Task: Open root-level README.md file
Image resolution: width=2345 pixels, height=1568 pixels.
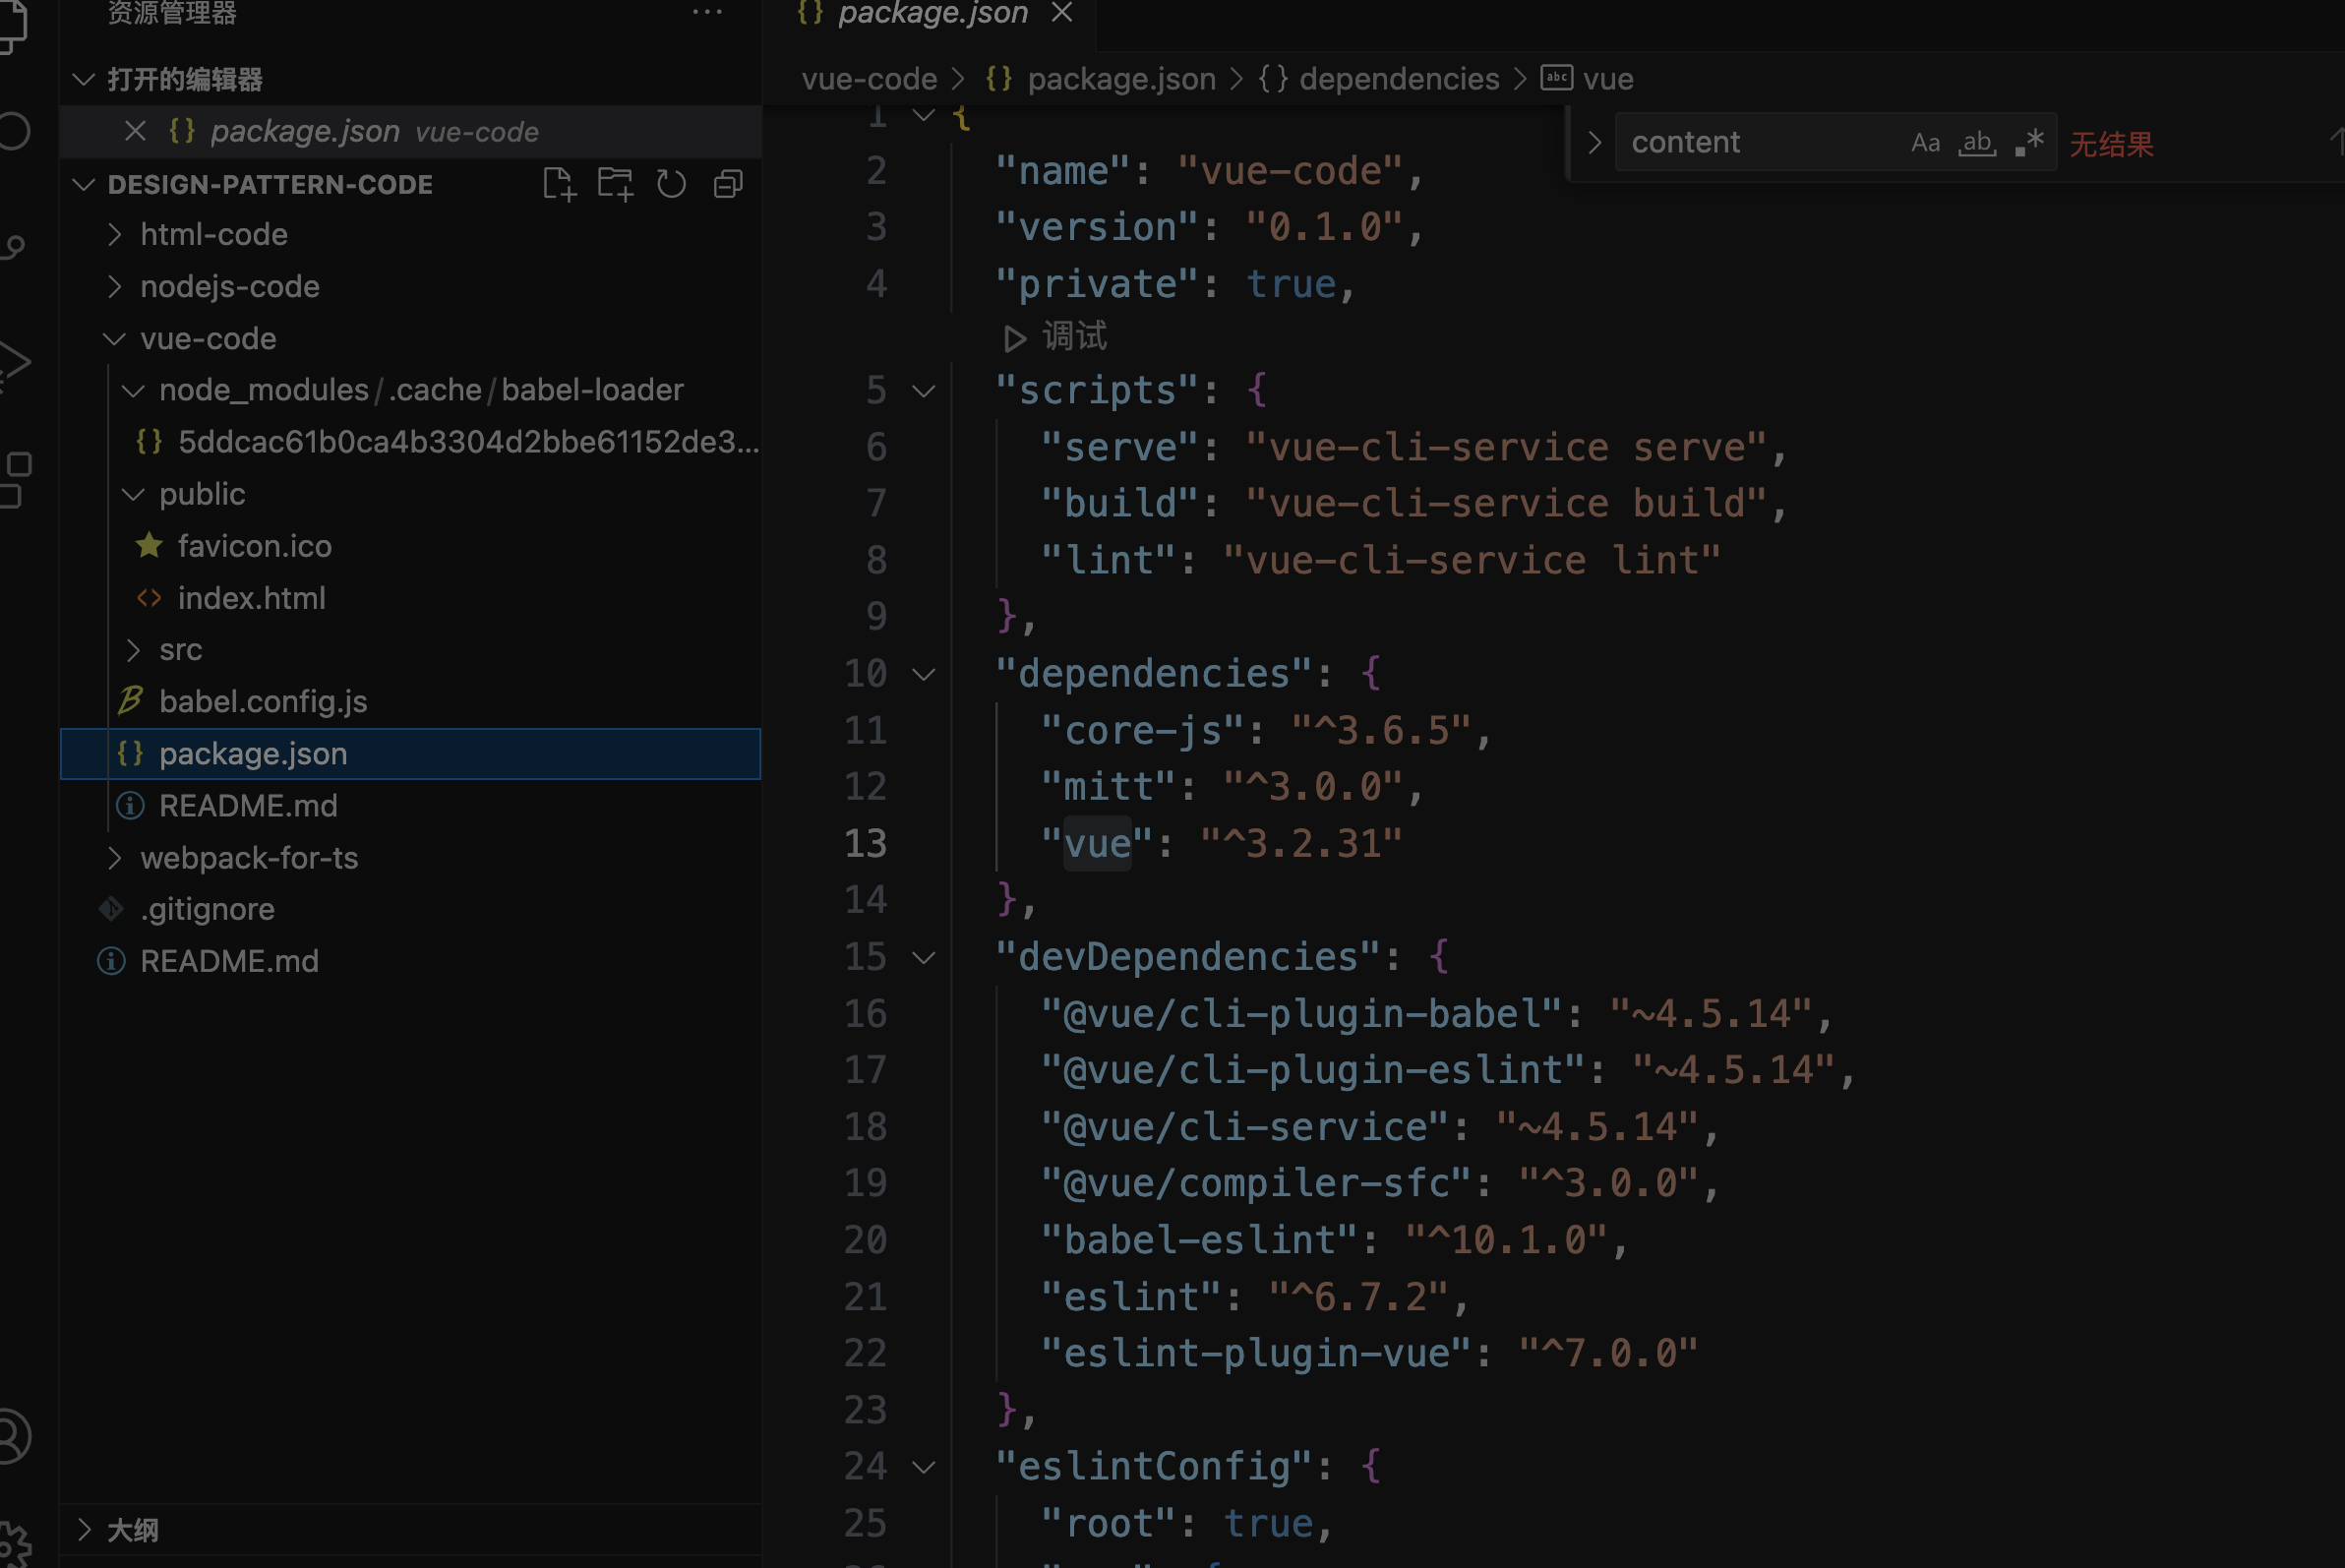Action: tap(410, 961)
